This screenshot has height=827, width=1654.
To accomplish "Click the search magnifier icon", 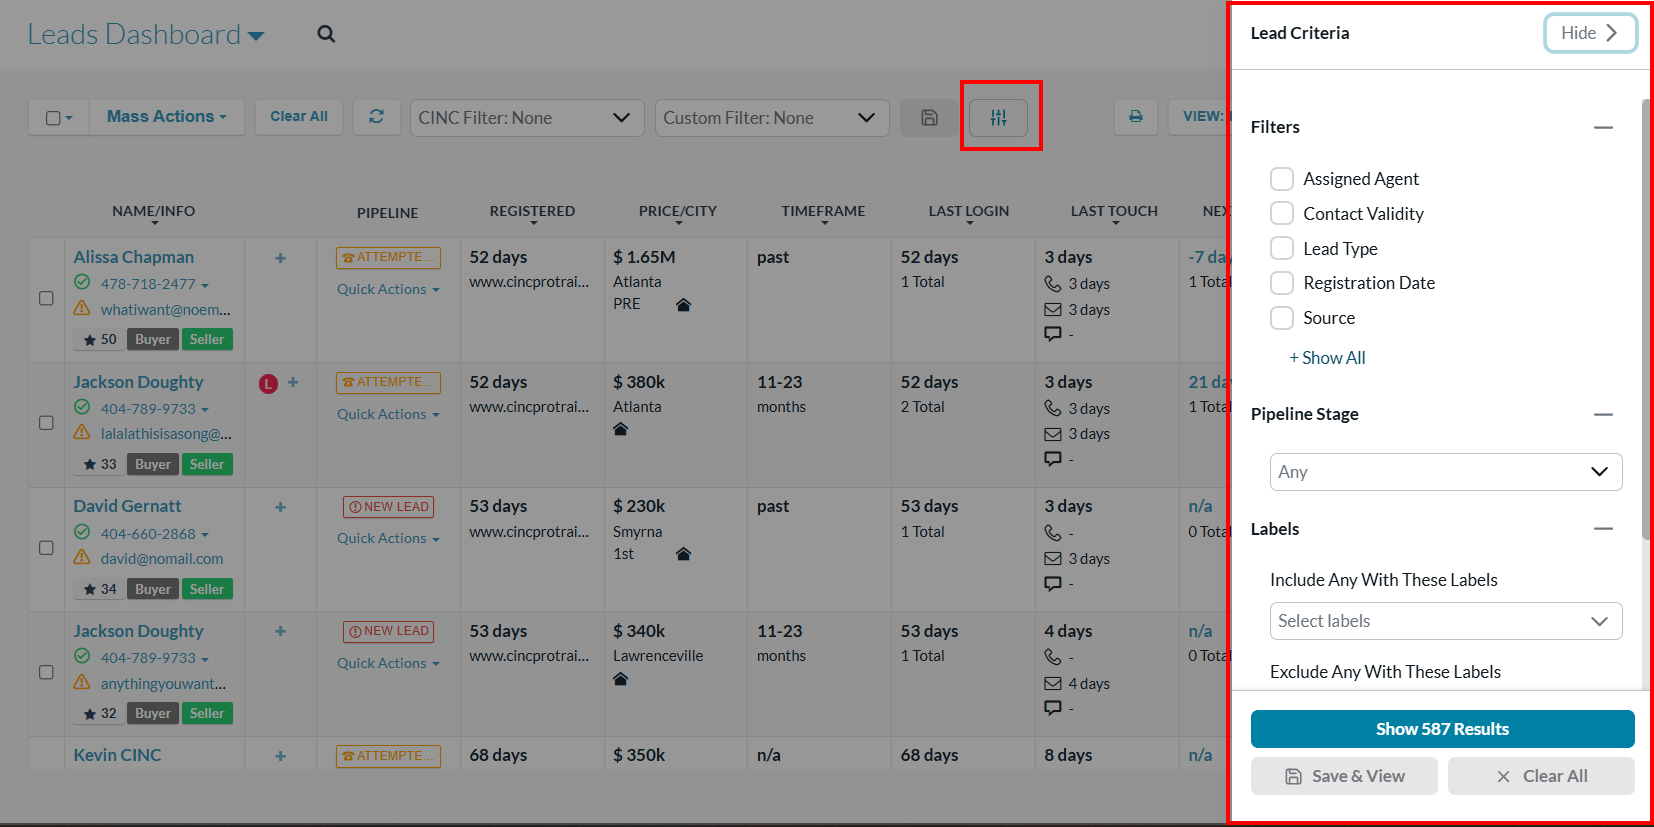I will pyautogui.click(x=326, y=34).
